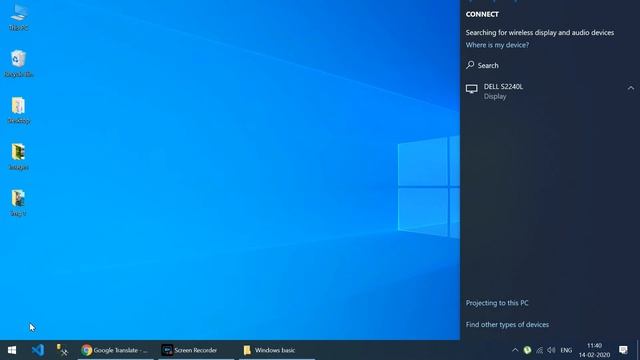Image resolution: width=640 pixels, height=360 pixels.
Task: Open the volume control tray icon
Action: click(551, 350)
